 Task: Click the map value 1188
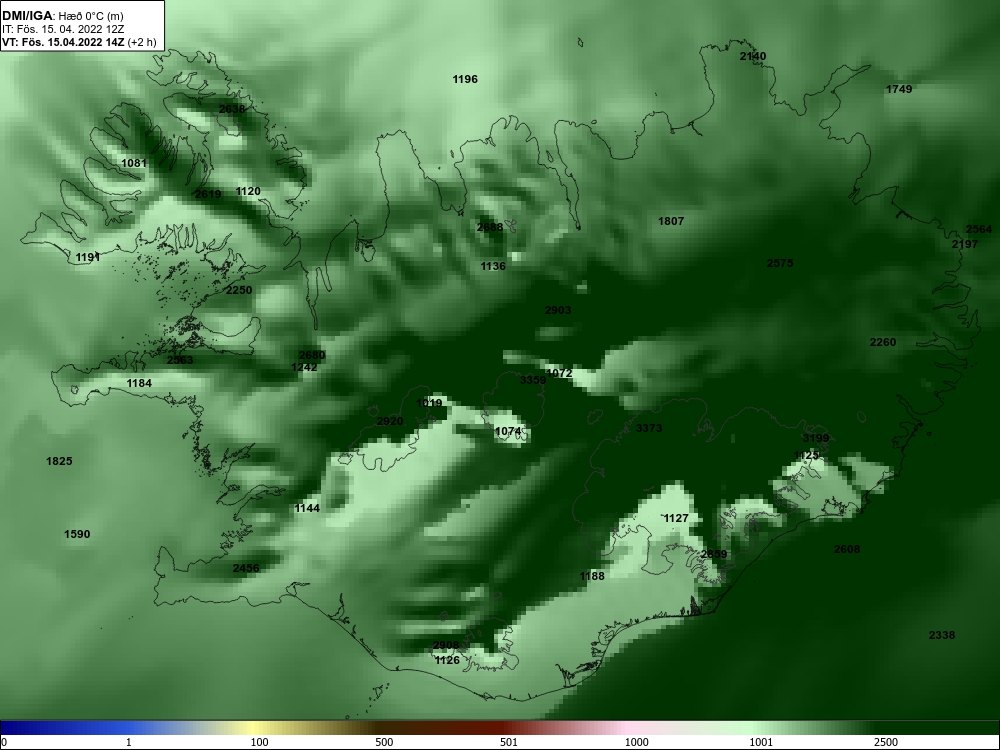point(592,577)
